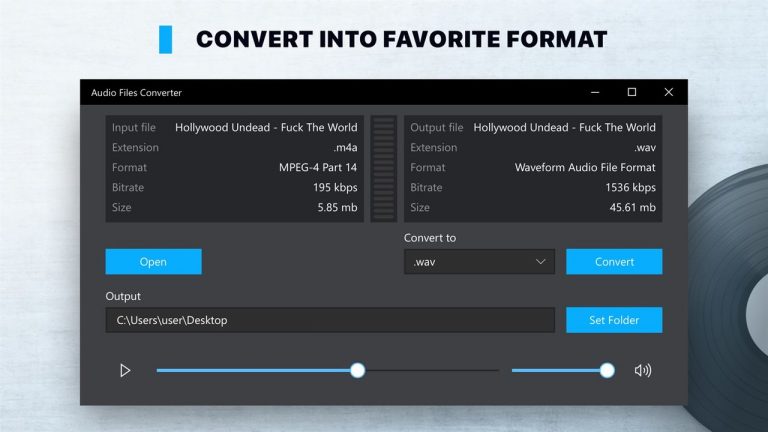The width and height of the screenshot is (768, 432).
Task: Click the Output folder path field
Action: [330, 320]
